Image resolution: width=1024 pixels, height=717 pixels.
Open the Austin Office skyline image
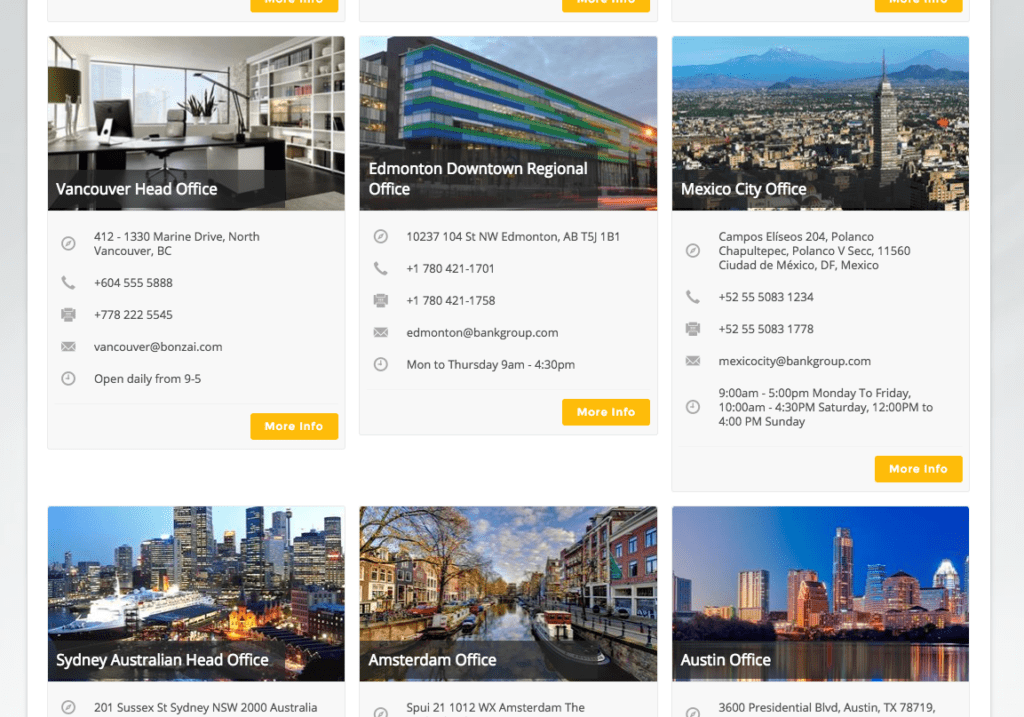point(820,580)
